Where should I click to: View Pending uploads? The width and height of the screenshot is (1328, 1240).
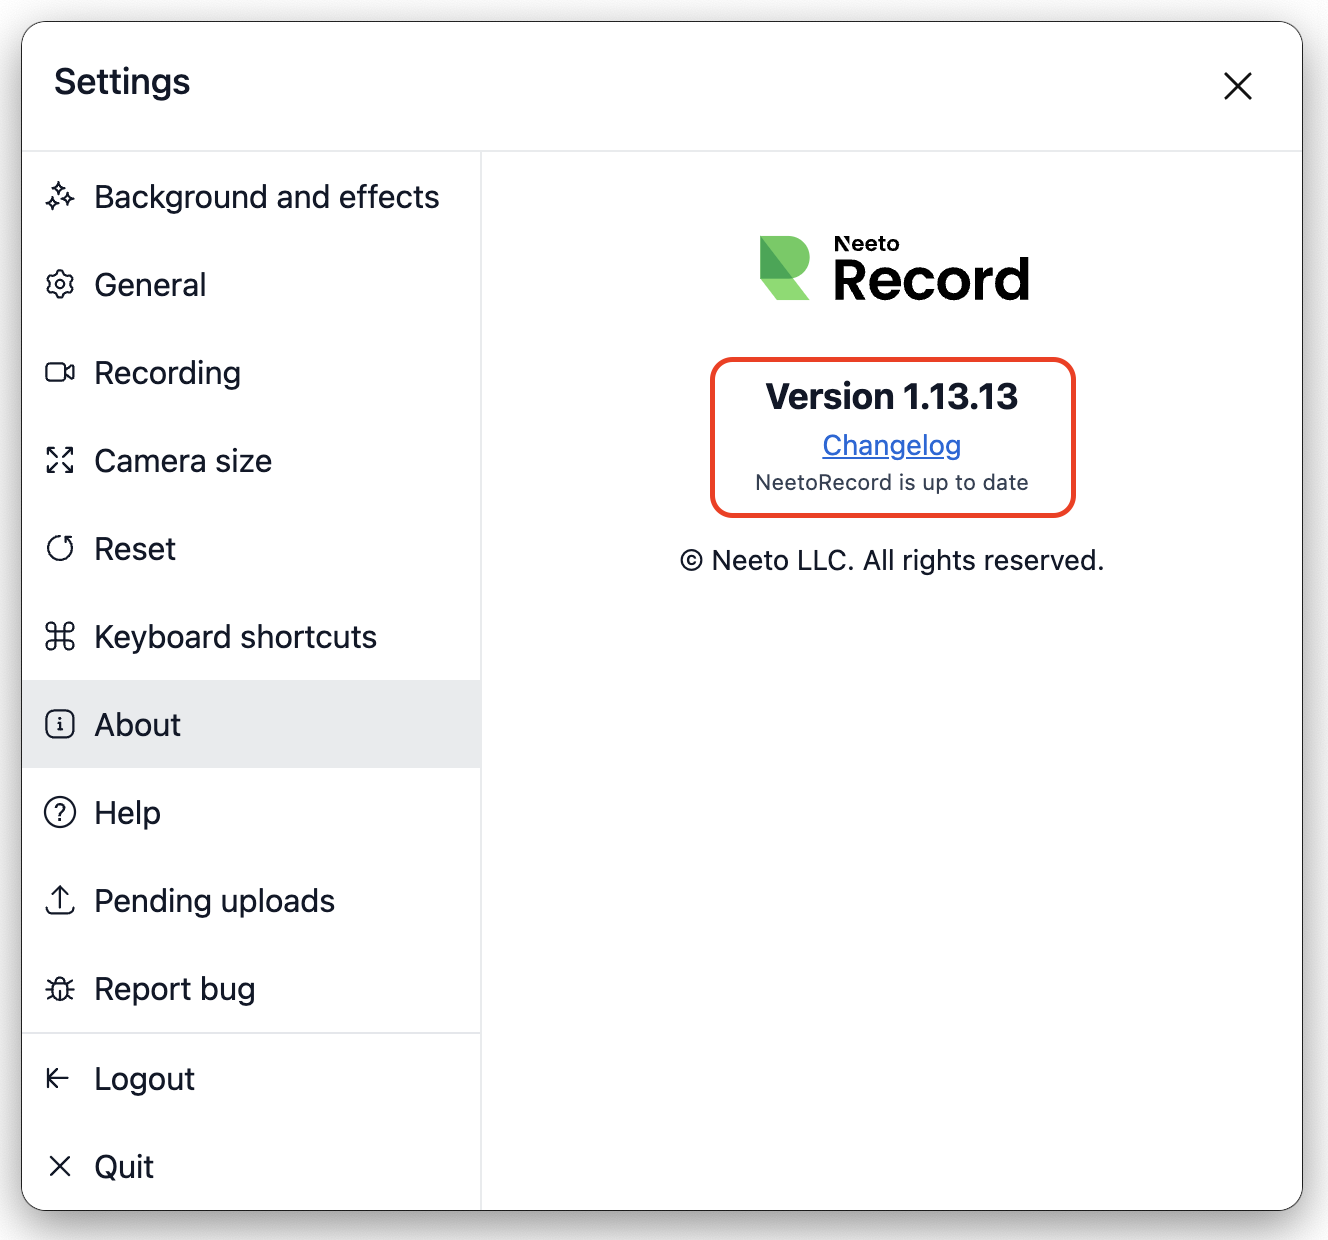251,900
